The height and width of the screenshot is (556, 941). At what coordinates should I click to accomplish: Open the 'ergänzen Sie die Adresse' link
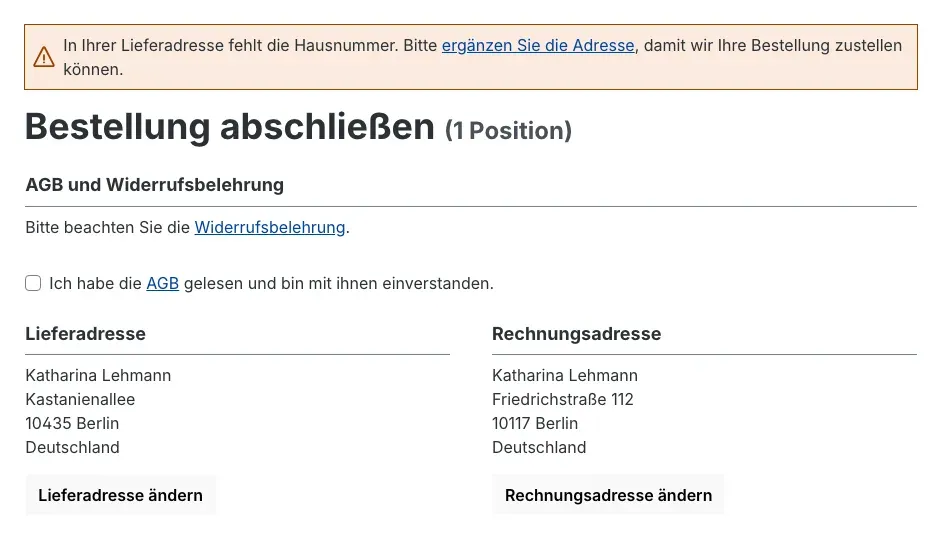tap(538, 46)
